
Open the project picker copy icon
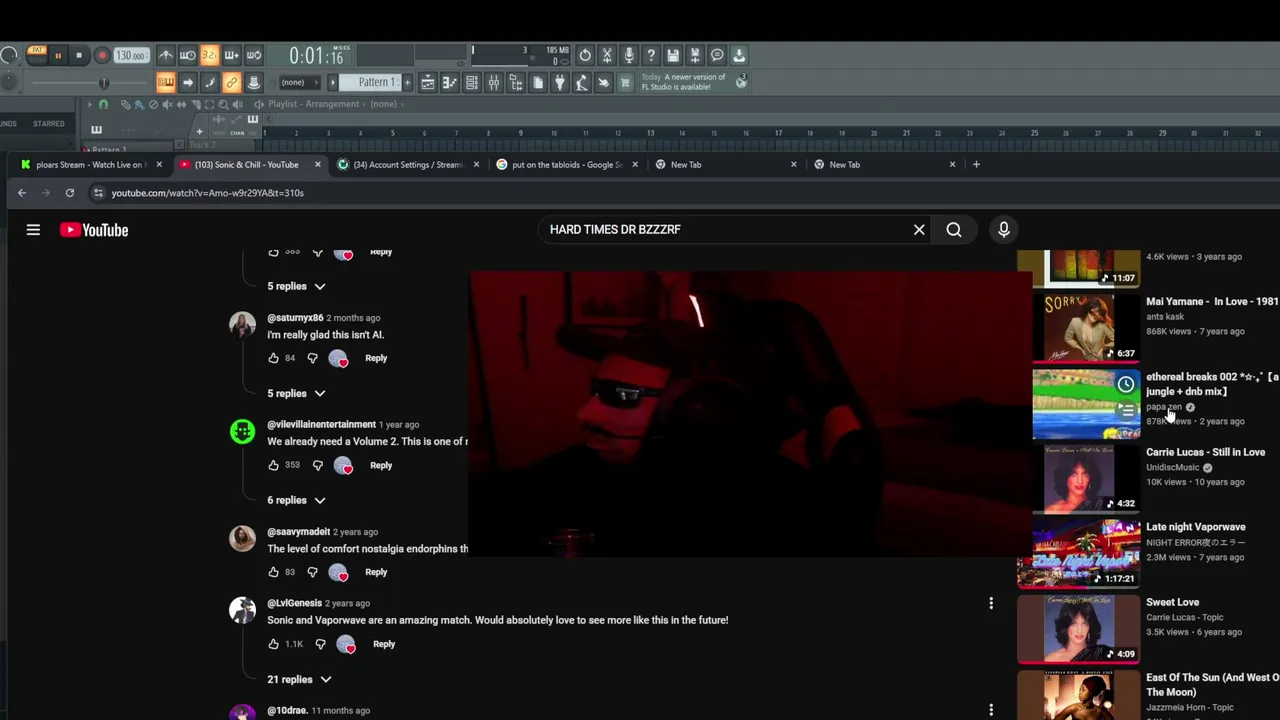click(538, 82)
